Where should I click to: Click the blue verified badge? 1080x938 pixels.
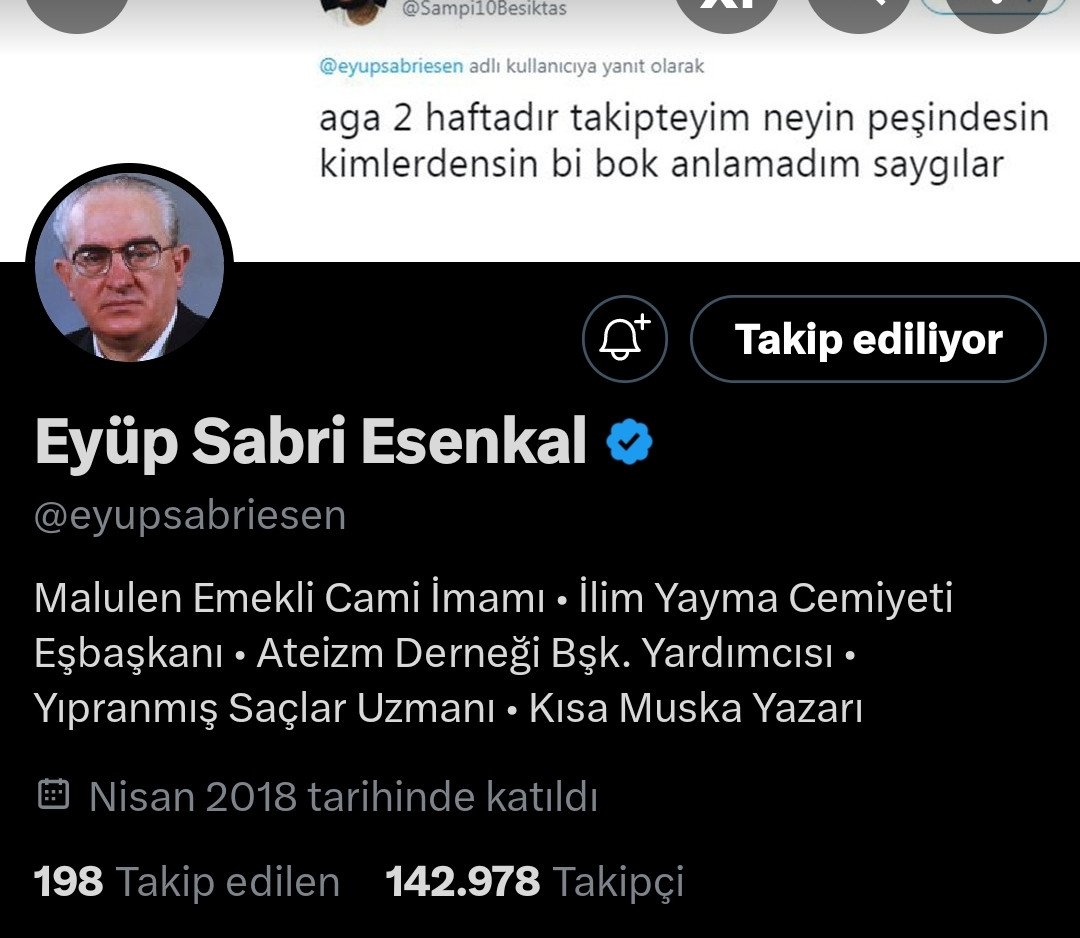click(x=630, y=442)
